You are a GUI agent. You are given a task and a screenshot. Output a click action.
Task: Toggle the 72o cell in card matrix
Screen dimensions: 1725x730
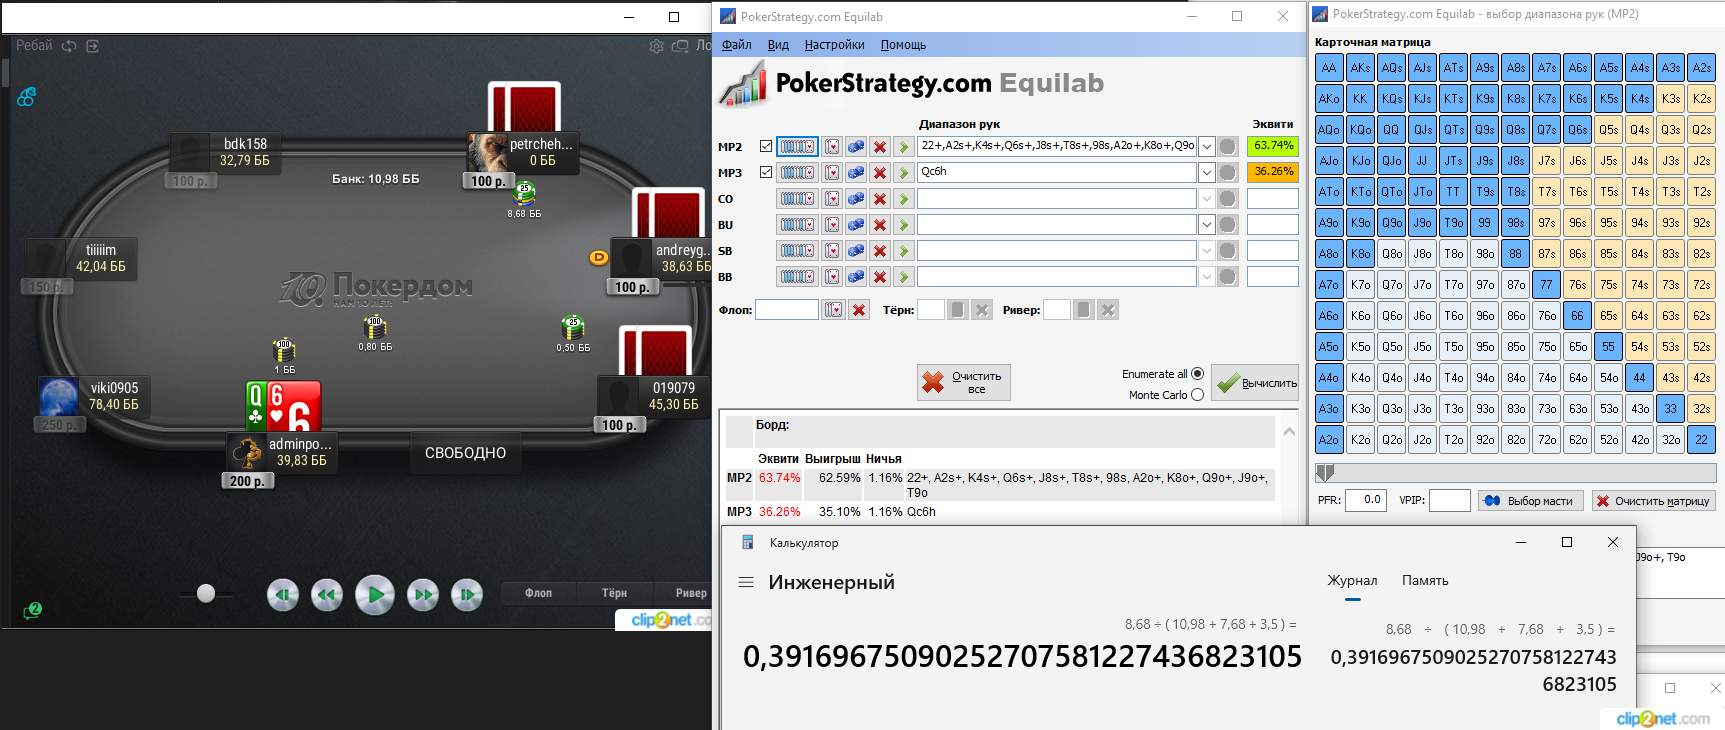[x=1546, y=440]
